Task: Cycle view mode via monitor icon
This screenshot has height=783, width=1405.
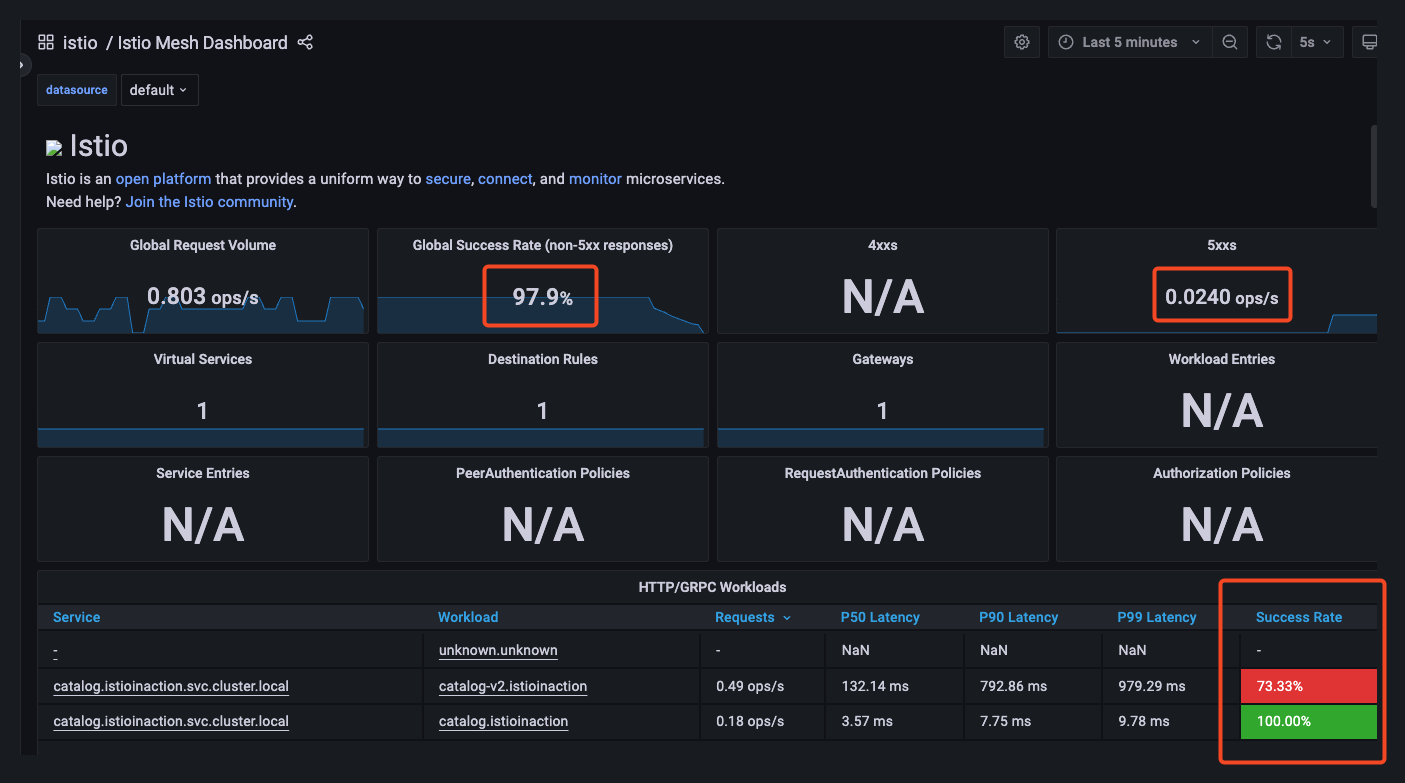Action: tap(1369, 42)
